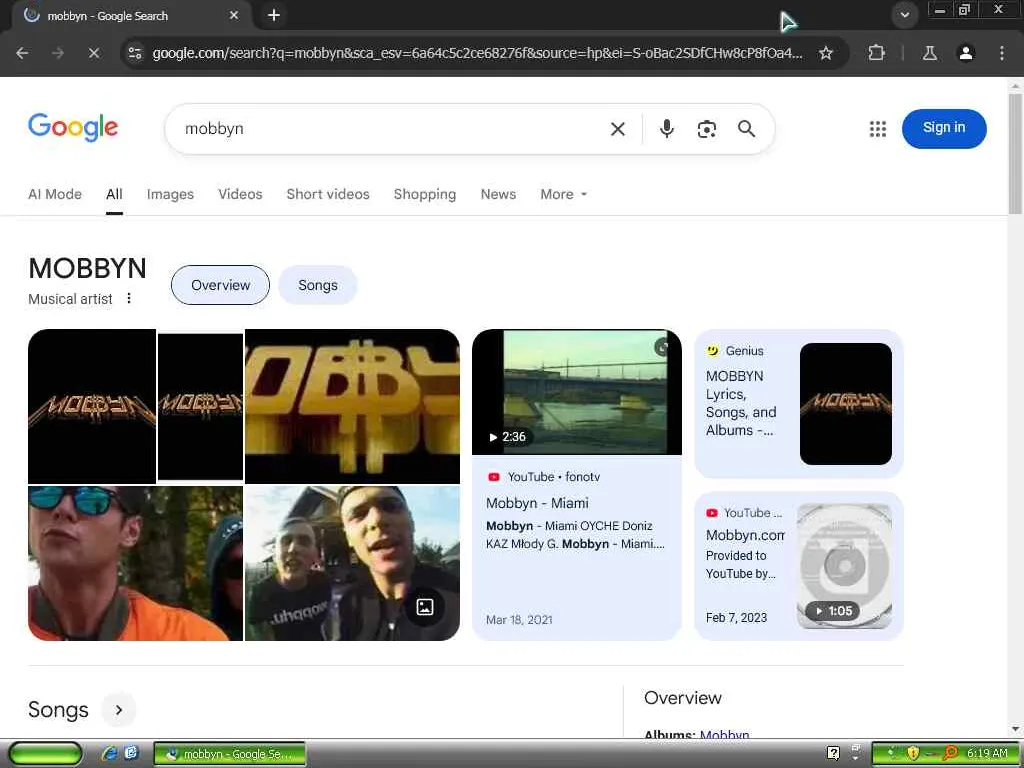The height and width of the screenshot is (768, 1024).
Task: Open the Songs section heading
Action: (58, 710)
